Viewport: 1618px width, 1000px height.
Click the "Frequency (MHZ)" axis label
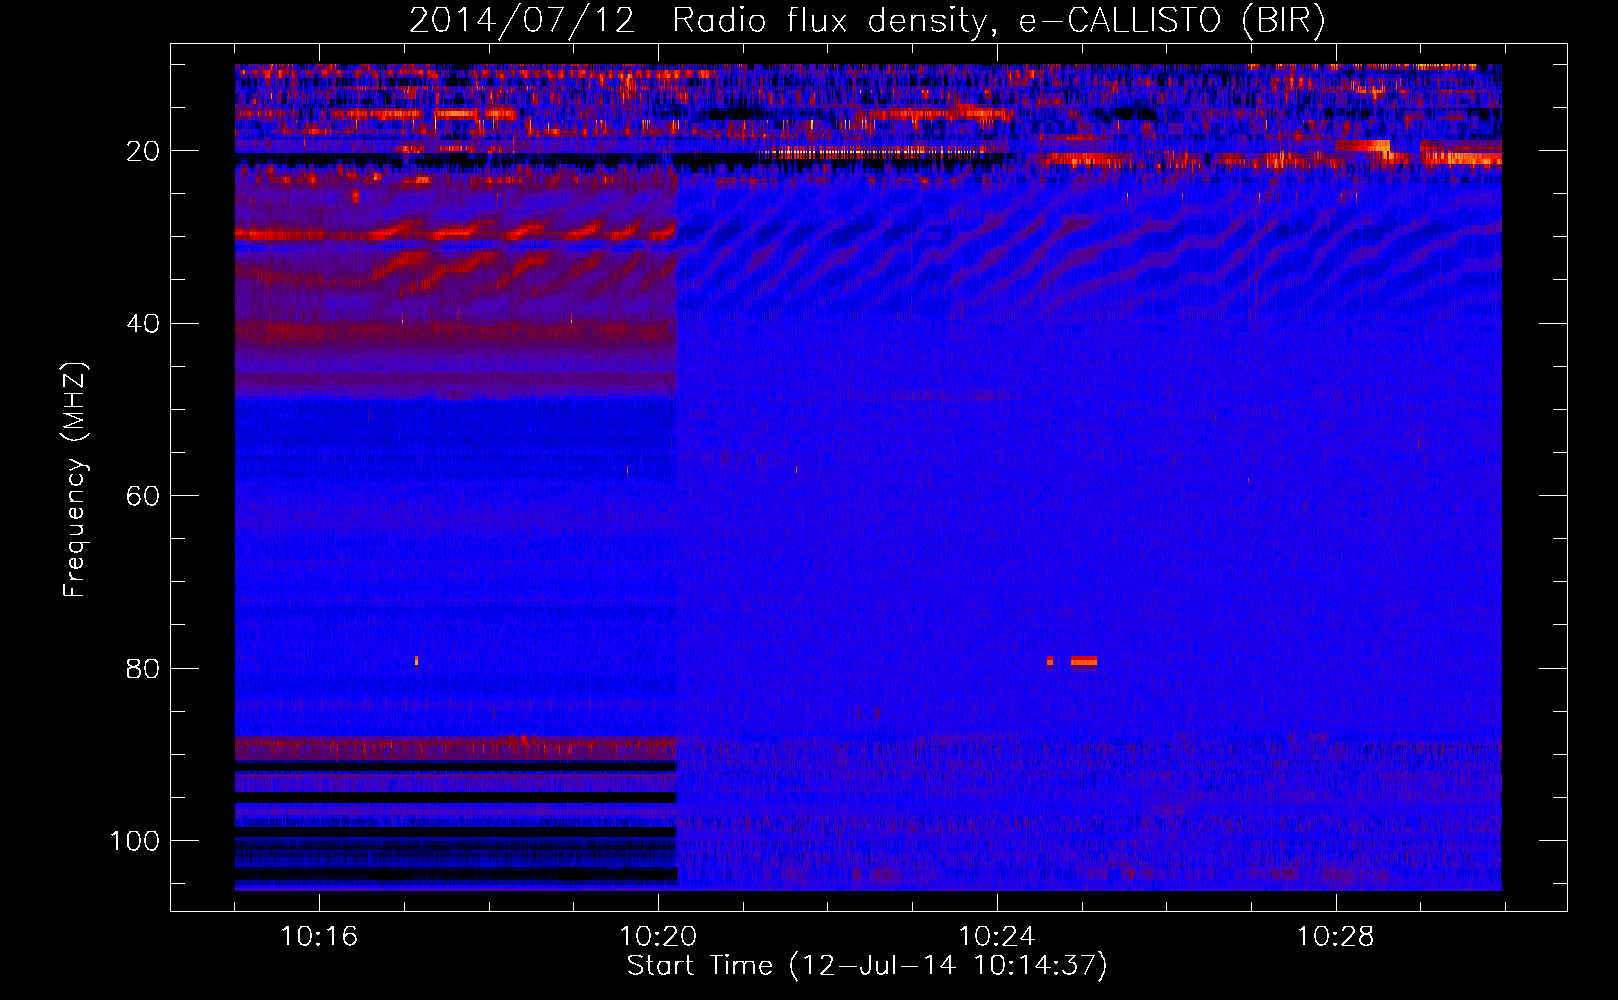pyautogui.click(x=76, y=480)
